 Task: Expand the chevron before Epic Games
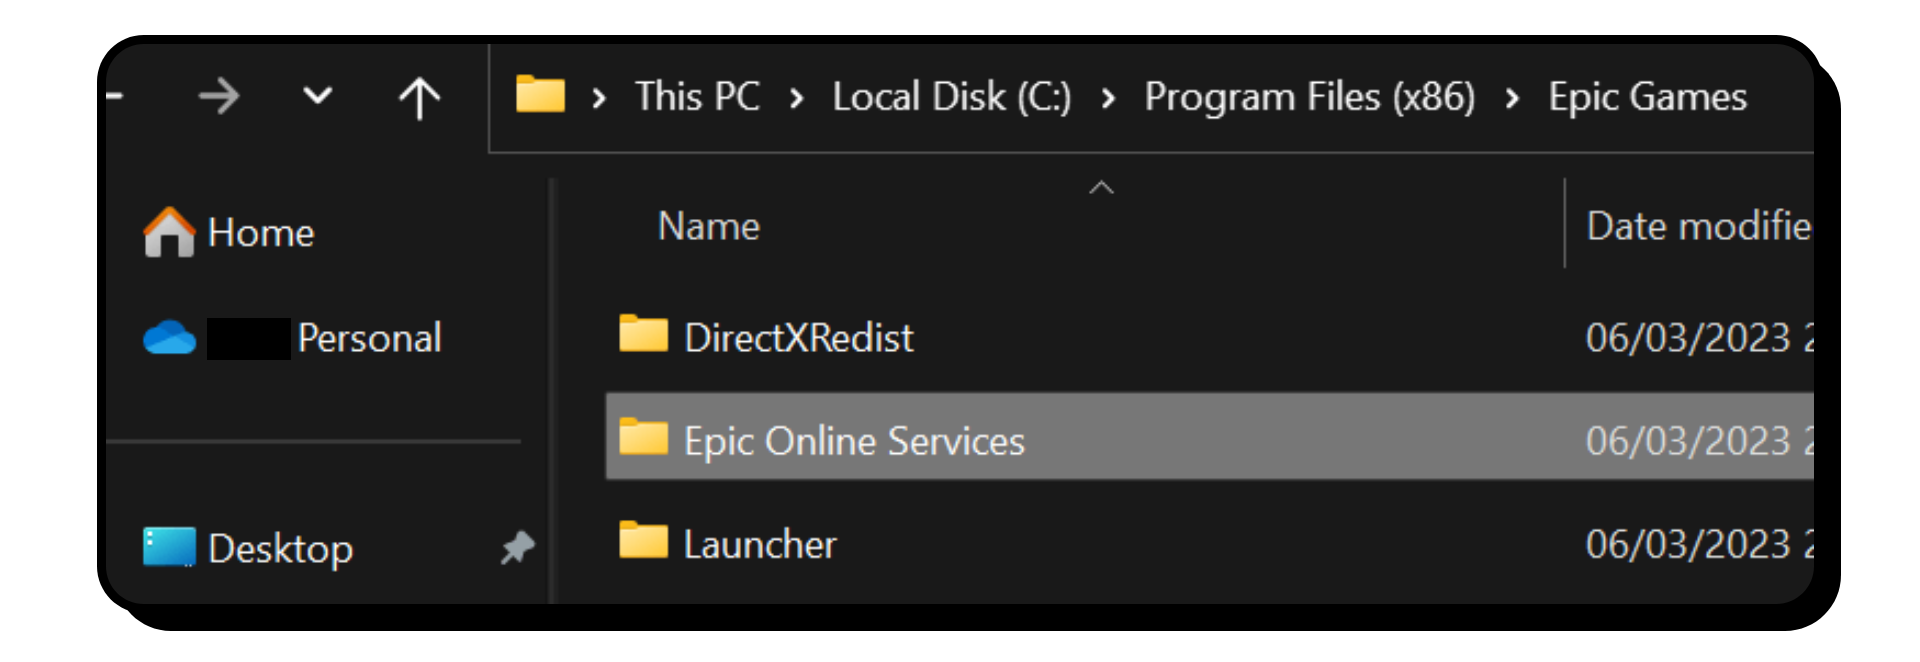tap(1512, 98)
